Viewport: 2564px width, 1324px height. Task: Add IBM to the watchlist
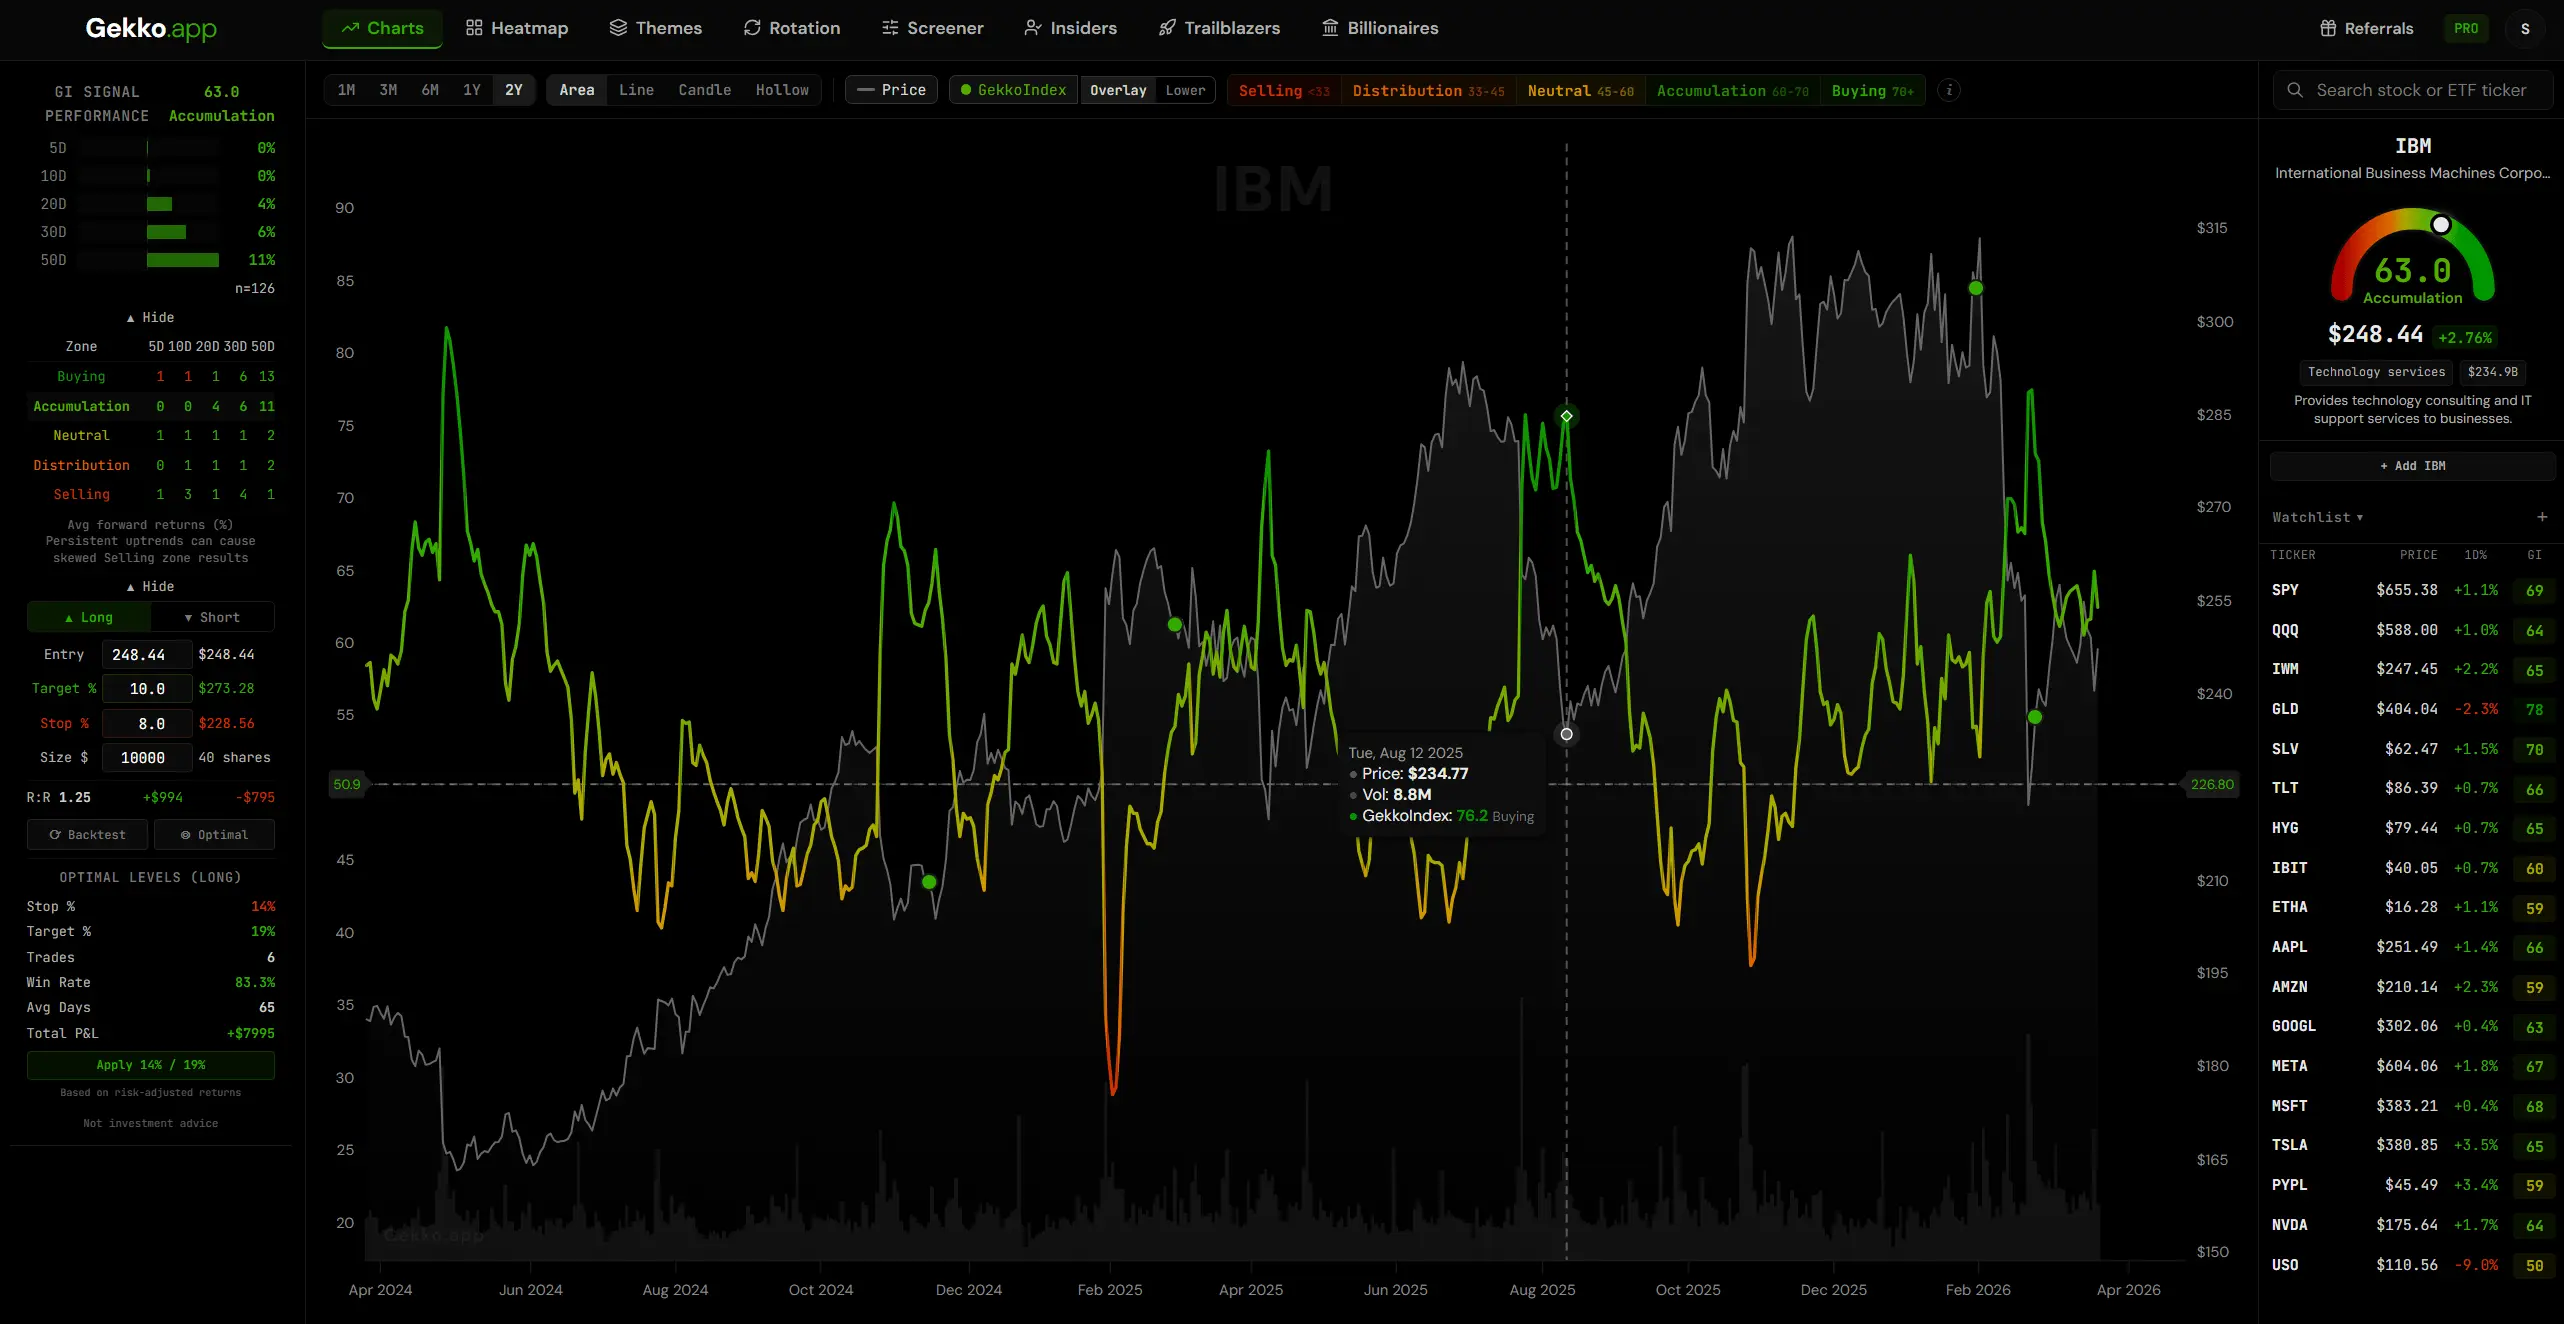coord(2412,466)
